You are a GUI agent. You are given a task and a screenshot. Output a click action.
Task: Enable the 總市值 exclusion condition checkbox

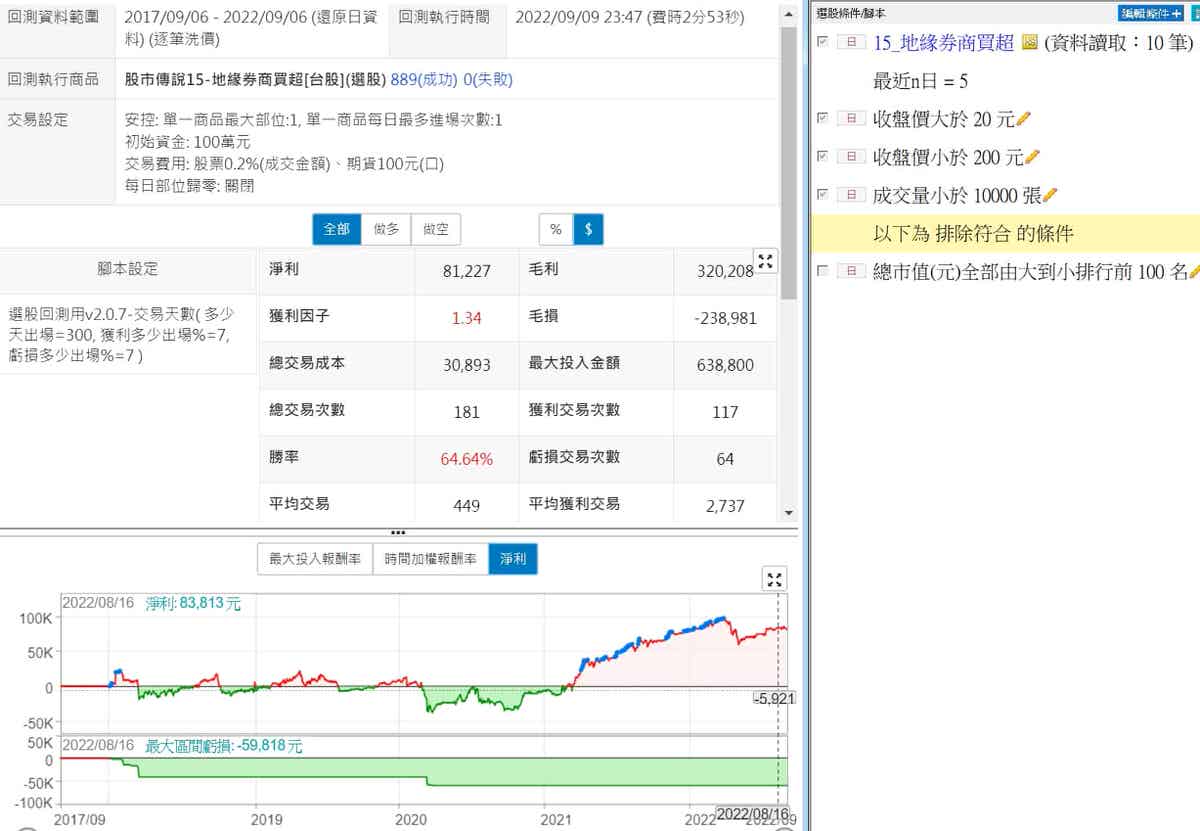(x=823, y=271)
